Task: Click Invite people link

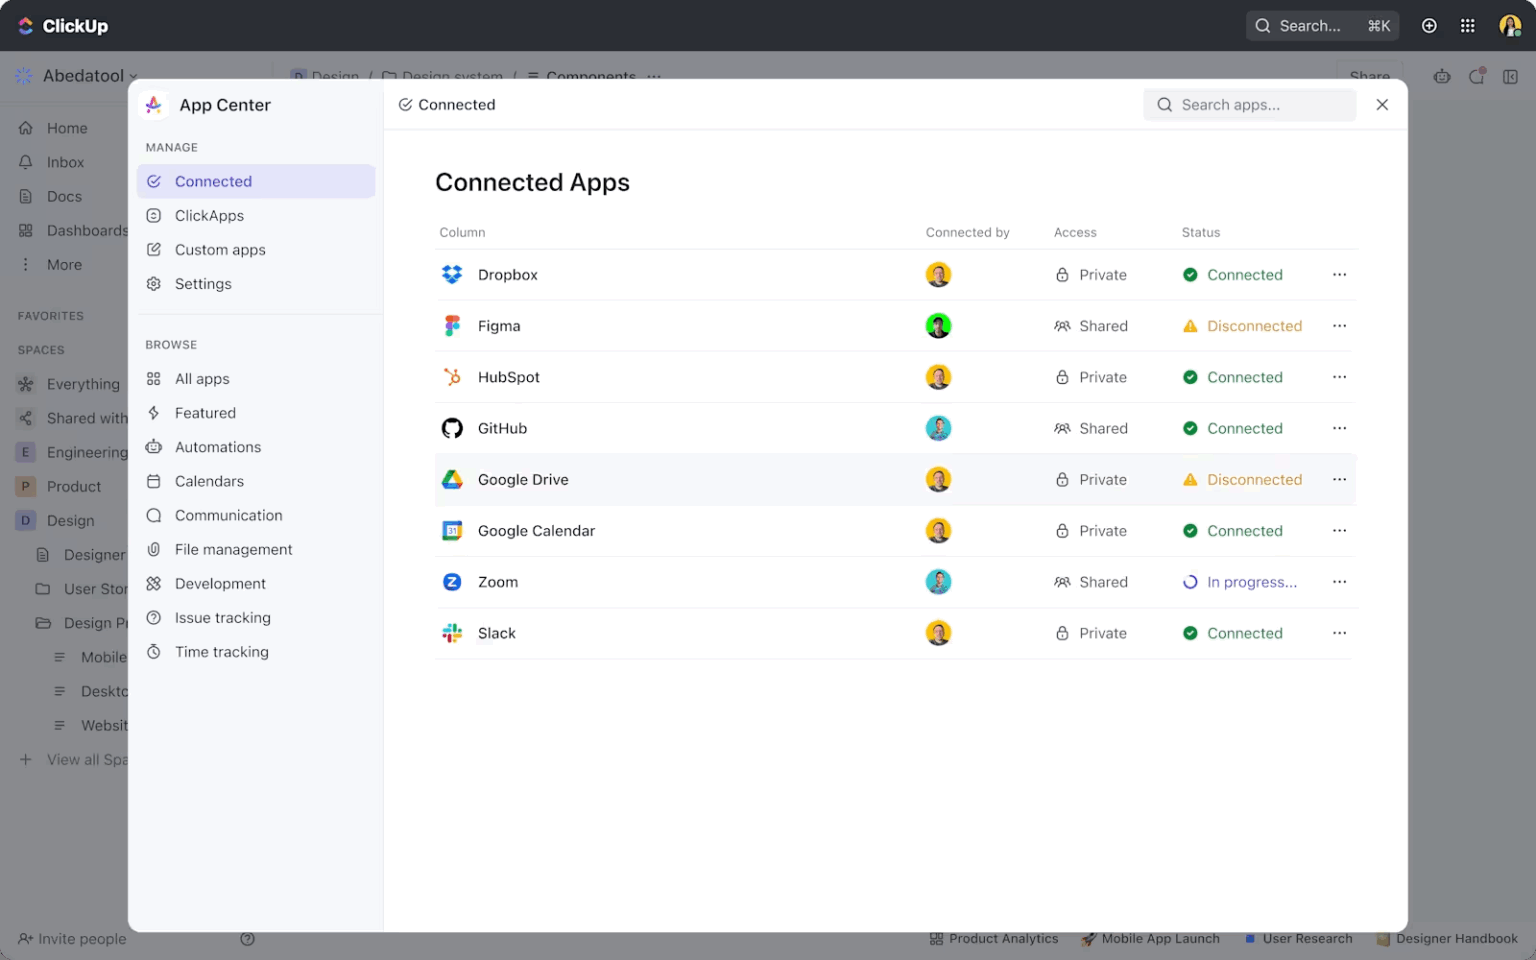Action: point(81,939)
